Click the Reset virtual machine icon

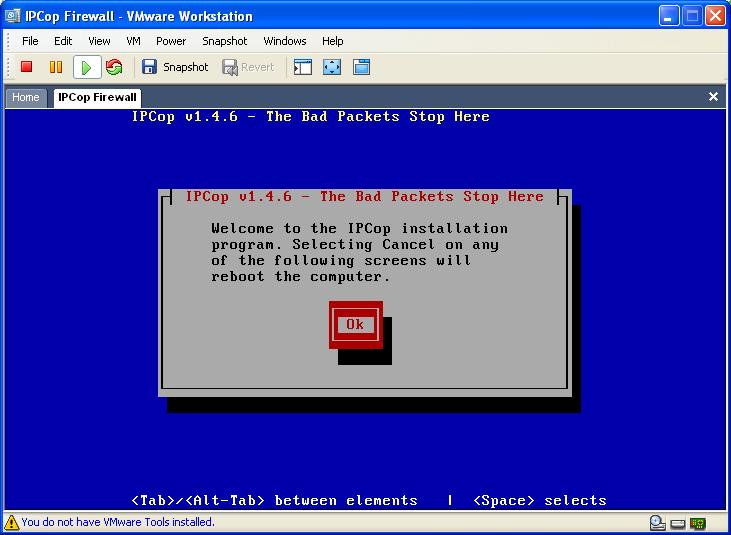[x=114, y=67]
